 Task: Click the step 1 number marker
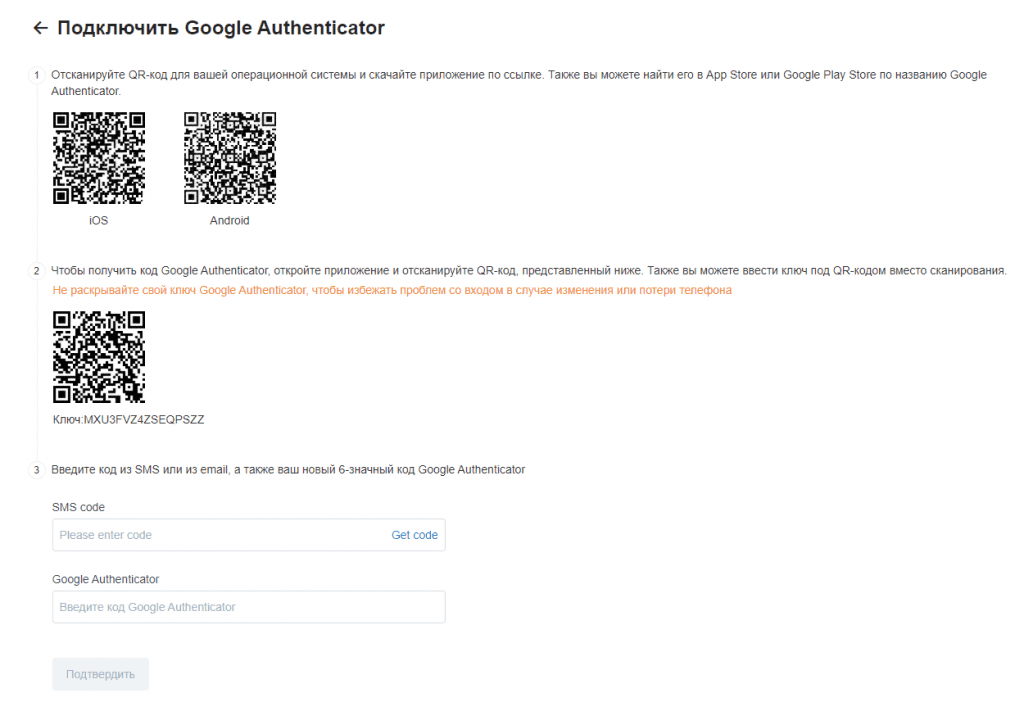click(37, 75)
